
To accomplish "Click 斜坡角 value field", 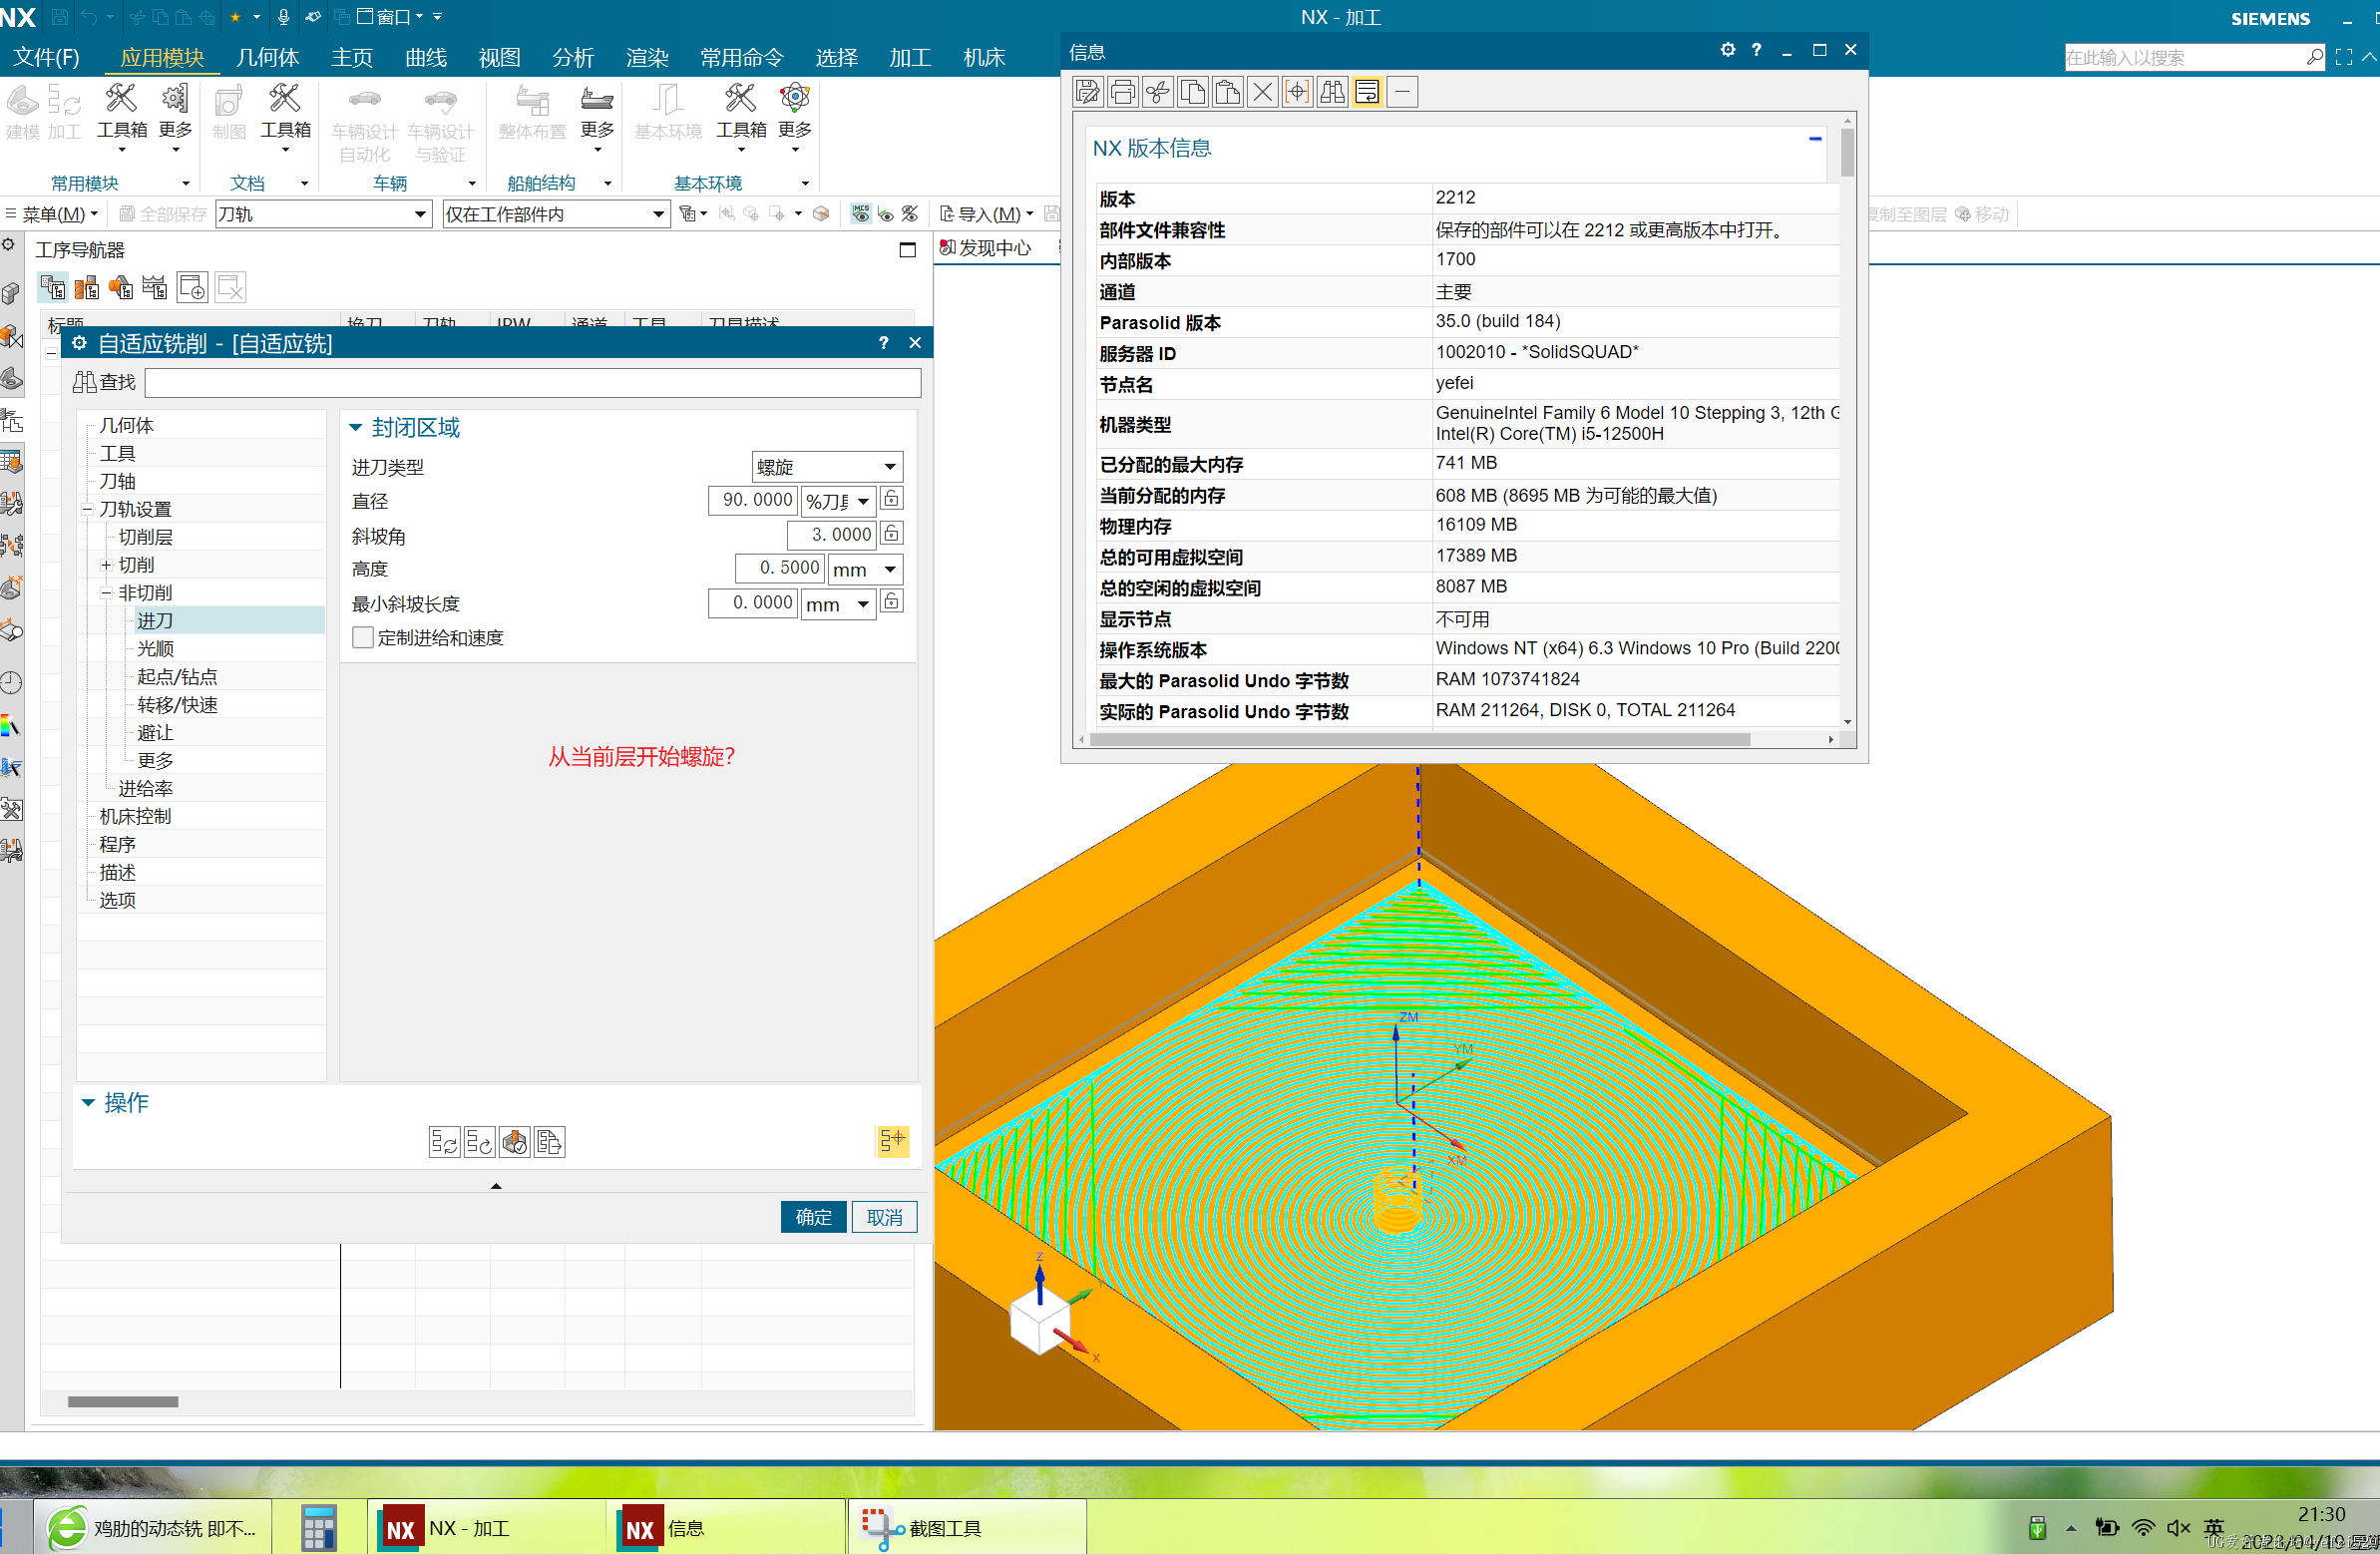I will click(x=831, y=535).
